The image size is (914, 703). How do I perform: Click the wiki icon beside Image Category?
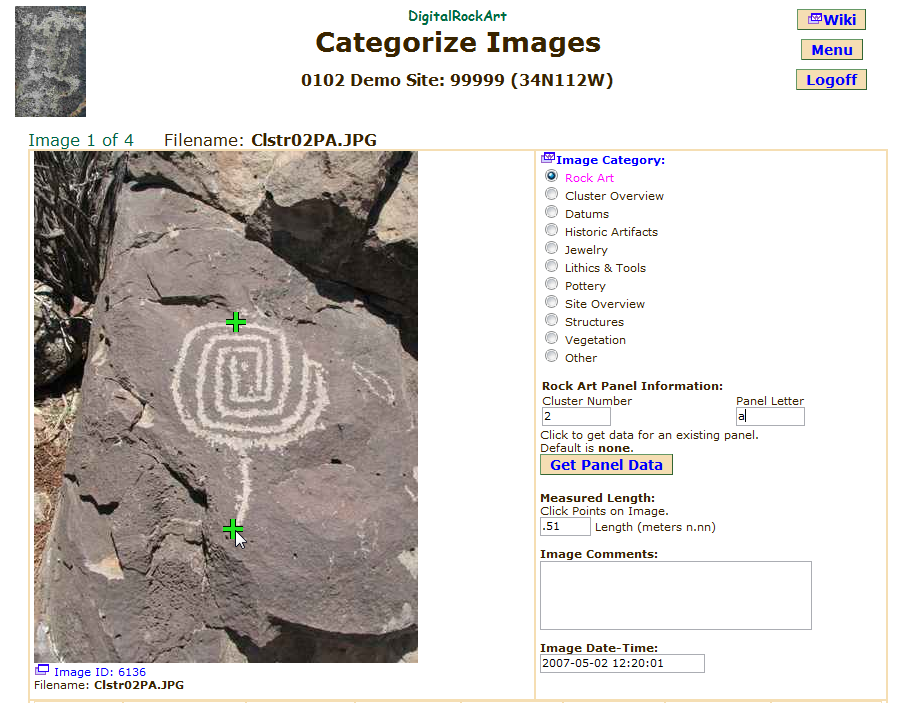point(548,158)
